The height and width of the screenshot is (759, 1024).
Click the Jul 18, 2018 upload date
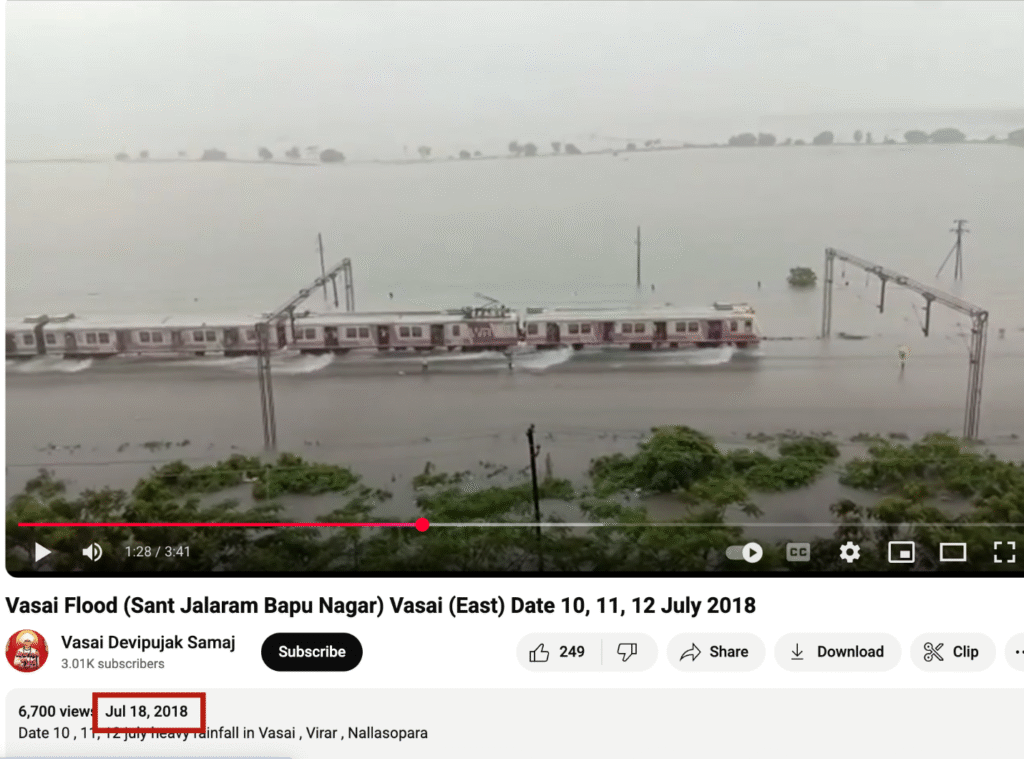tap(147, 711)
